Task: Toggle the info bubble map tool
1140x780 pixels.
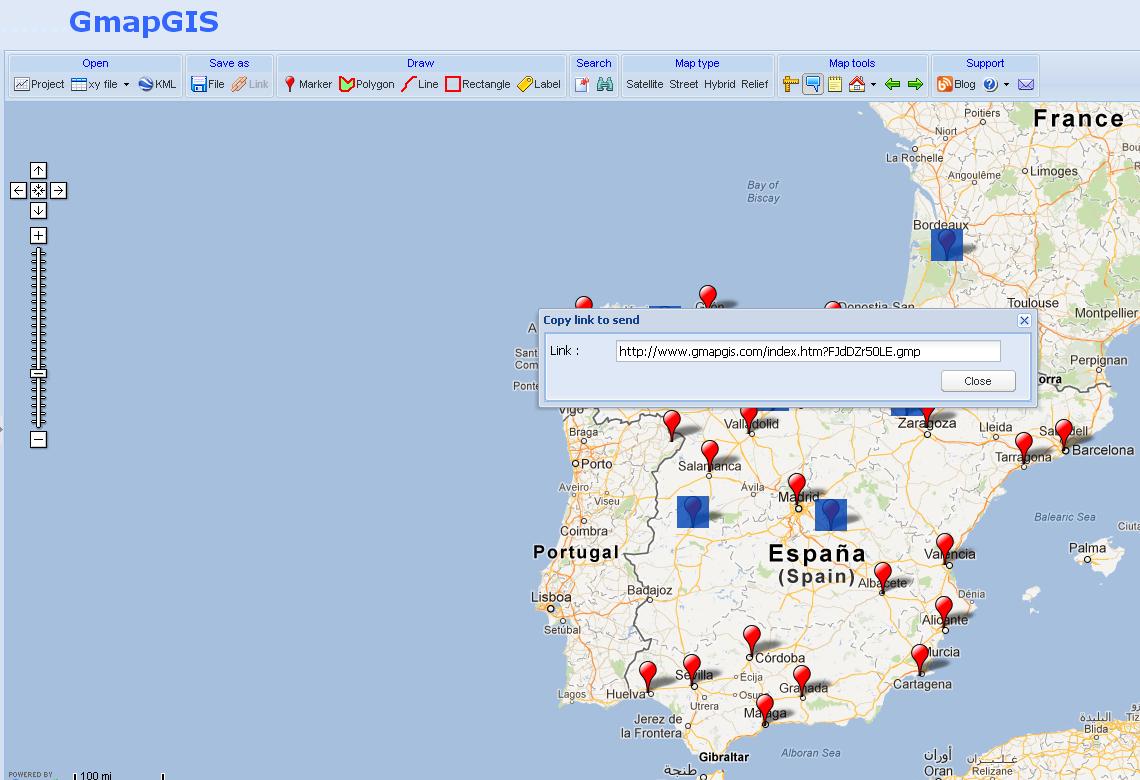Action: click(x=811, y=85)
